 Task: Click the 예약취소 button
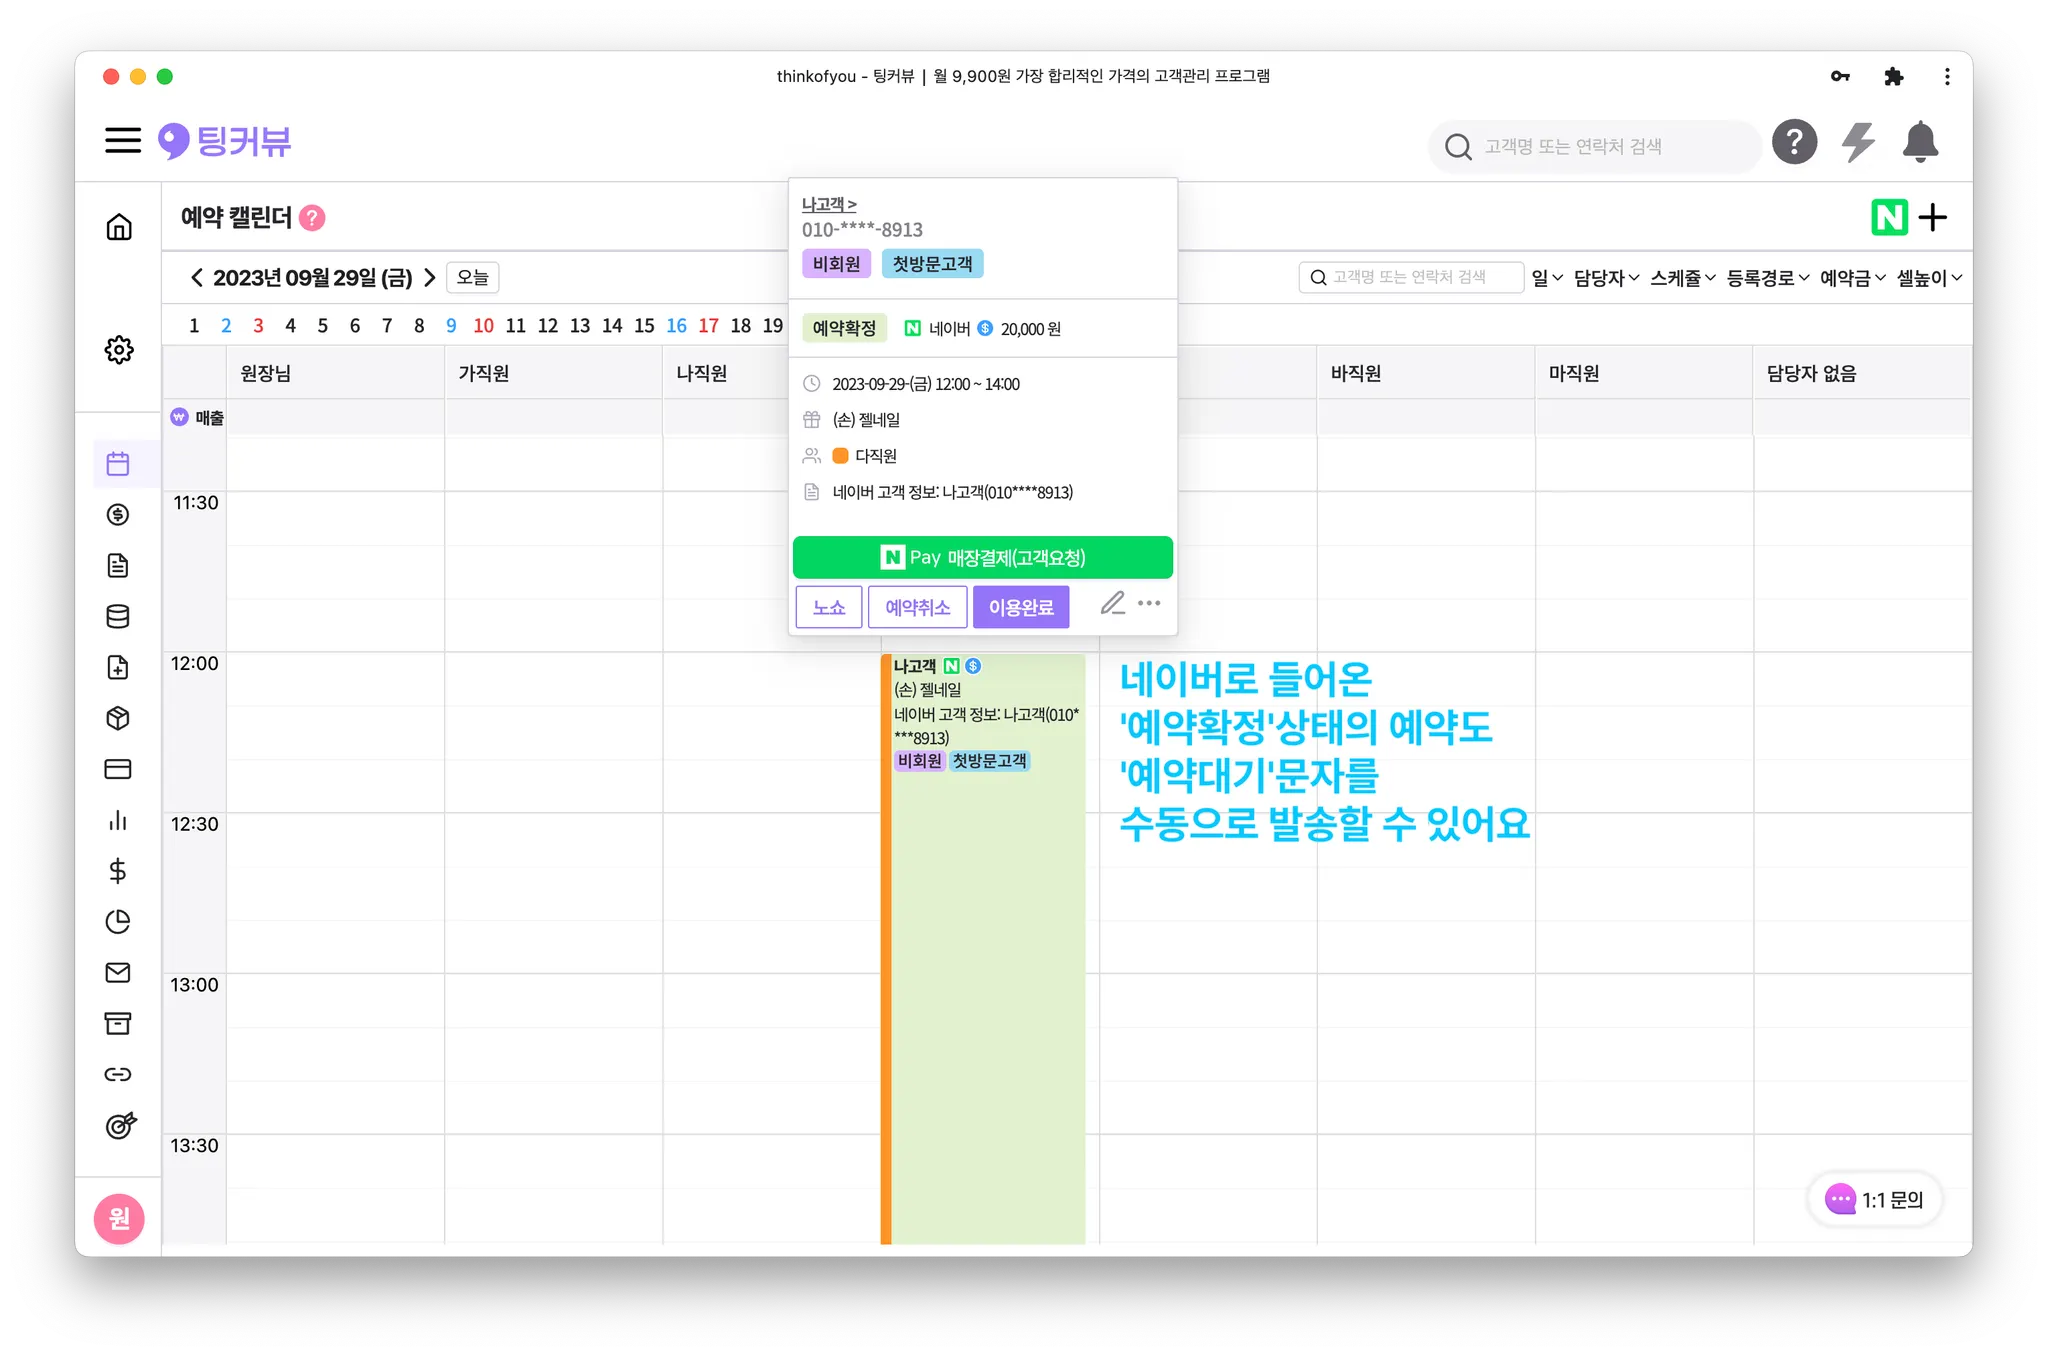click(x=917, y=607)
